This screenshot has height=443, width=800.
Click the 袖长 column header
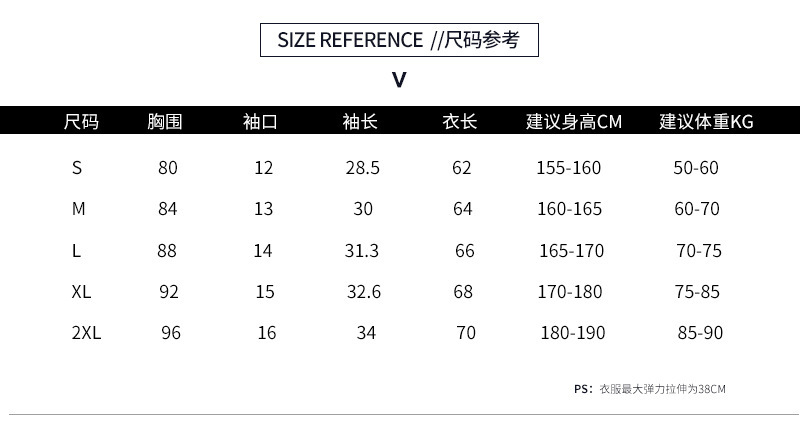click(x=360, y=122)
